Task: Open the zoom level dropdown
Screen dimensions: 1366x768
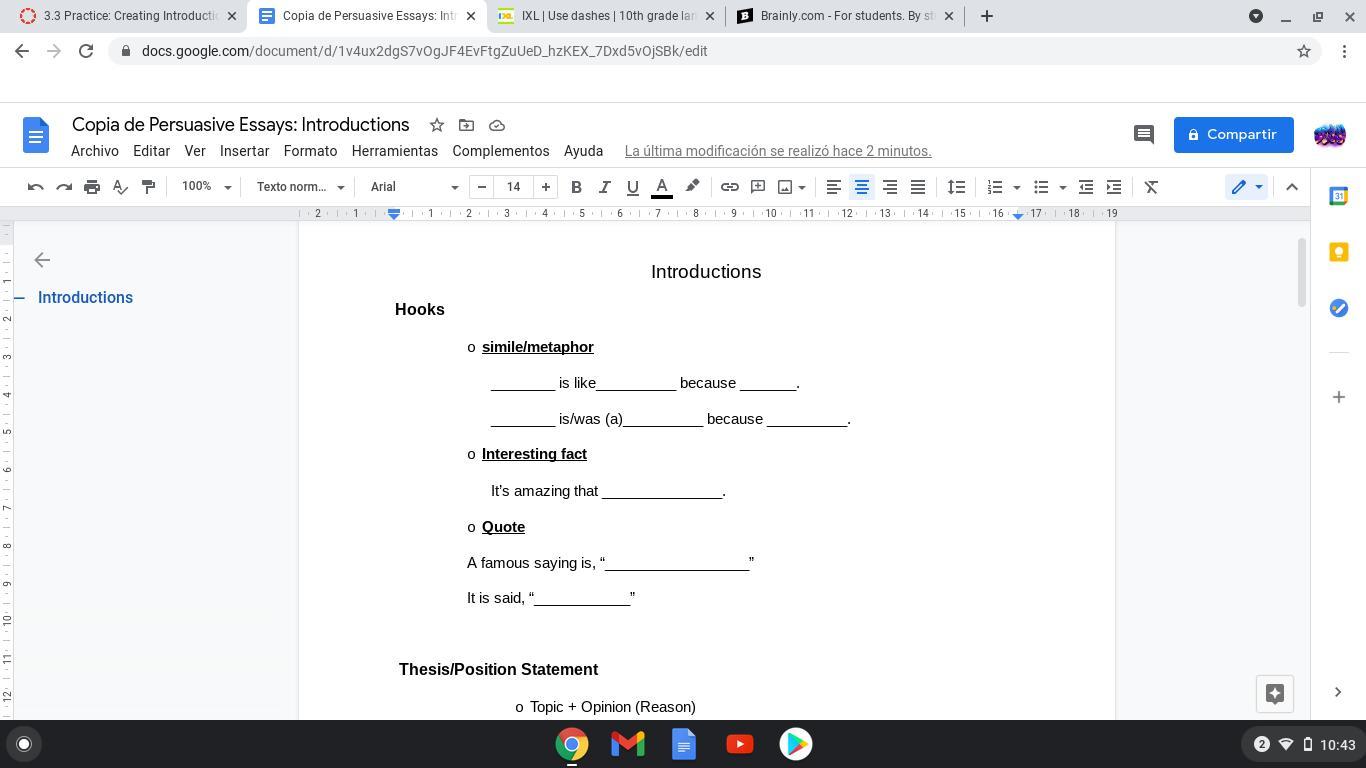Action: pyautogui.click(x=206, y=187)
